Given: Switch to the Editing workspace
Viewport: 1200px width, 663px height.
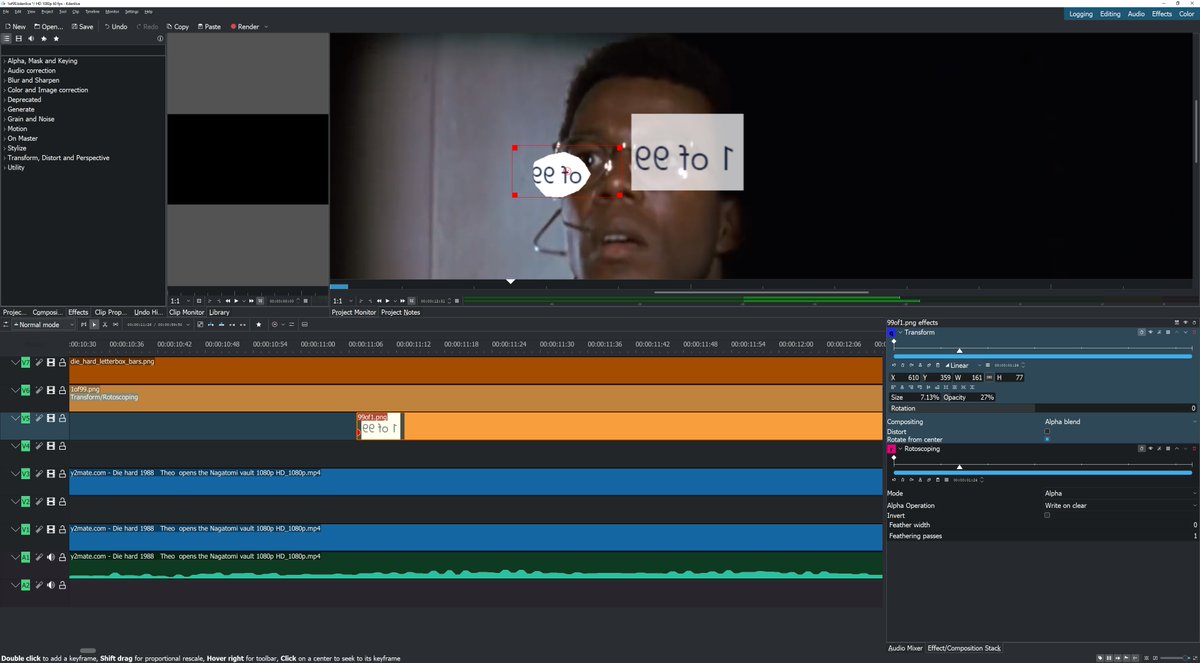Looking at the screenshot, I should click(x=1110, y=14).
